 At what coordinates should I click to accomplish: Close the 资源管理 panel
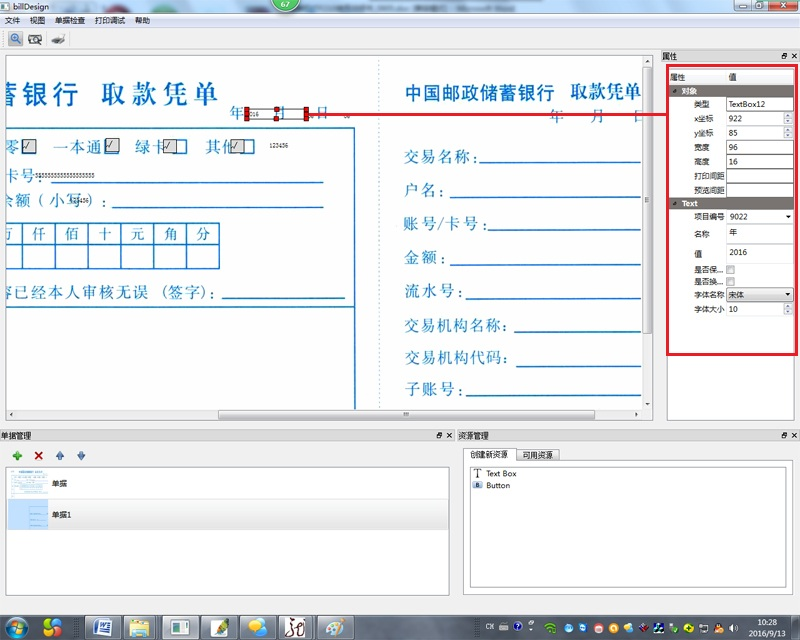pos(794,435)
